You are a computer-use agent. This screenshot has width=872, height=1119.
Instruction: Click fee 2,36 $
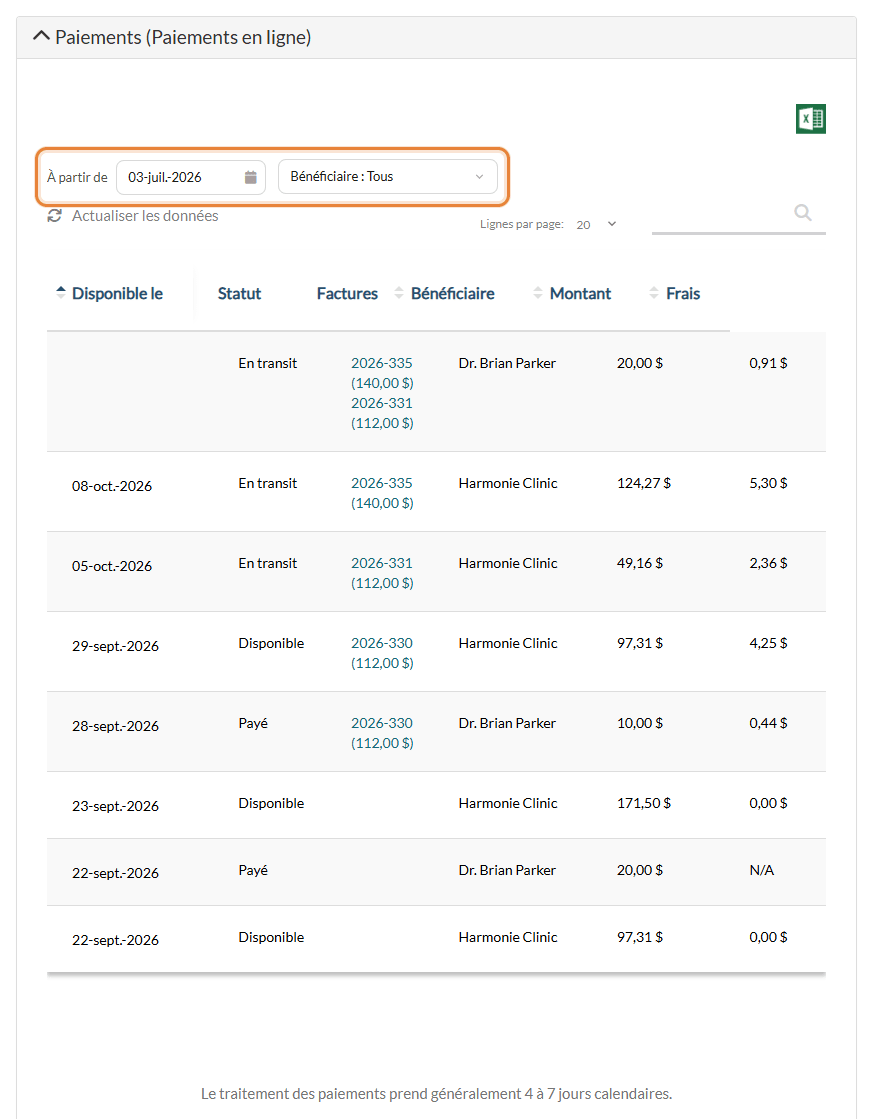[769, 563]
